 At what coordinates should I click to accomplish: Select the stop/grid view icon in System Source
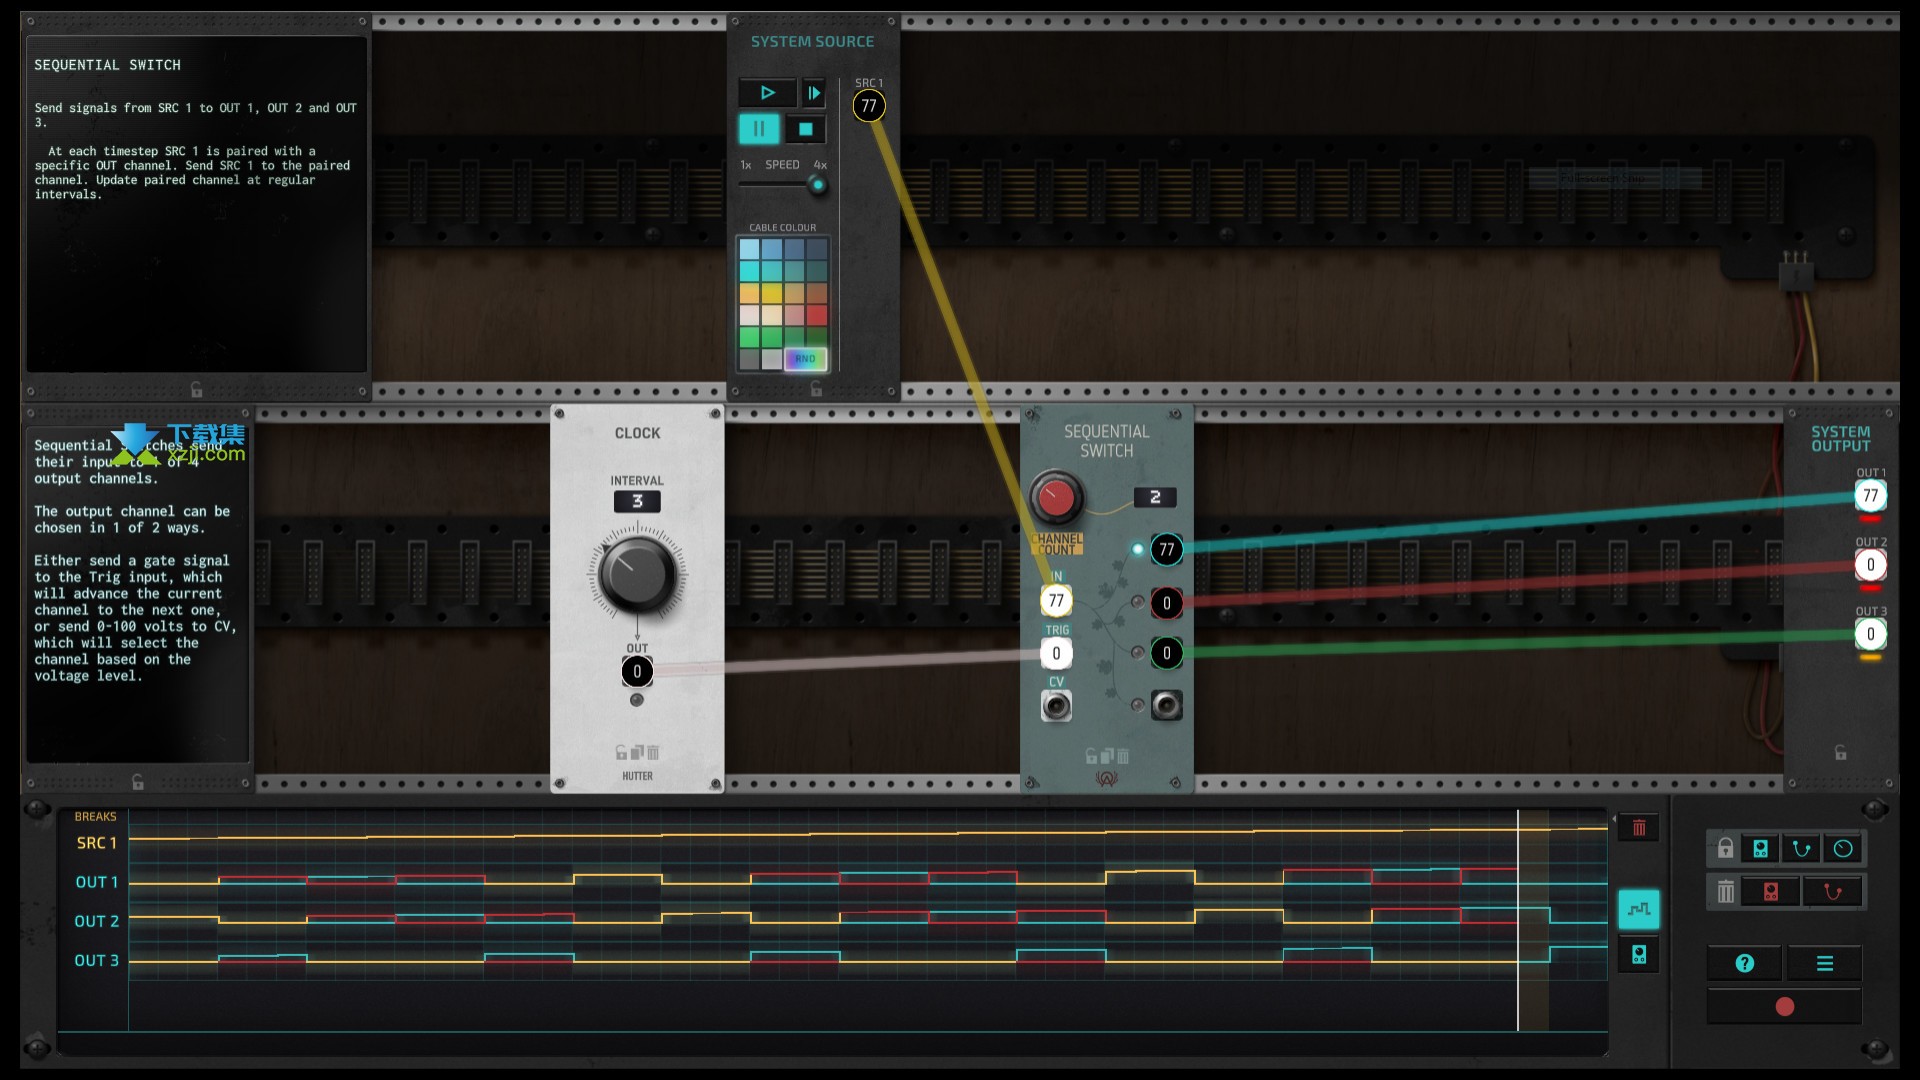pos(804,128)
